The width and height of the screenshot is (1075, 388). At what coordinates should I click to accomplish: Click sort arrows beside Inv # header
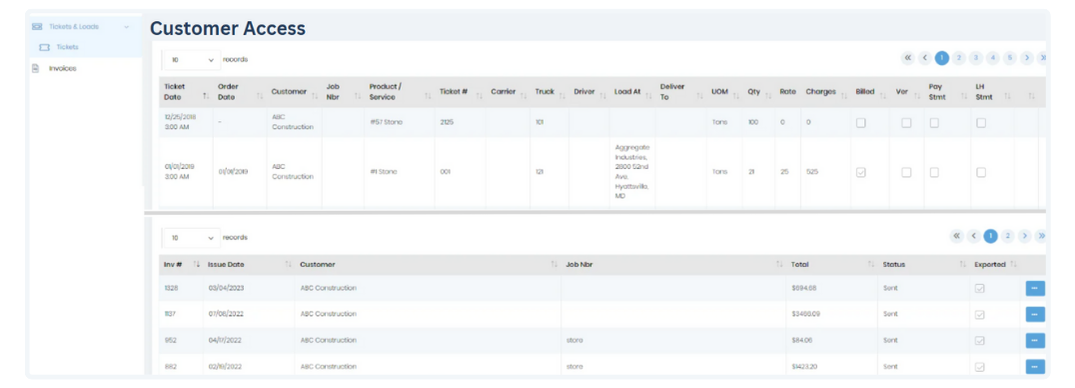click(197, 265)
